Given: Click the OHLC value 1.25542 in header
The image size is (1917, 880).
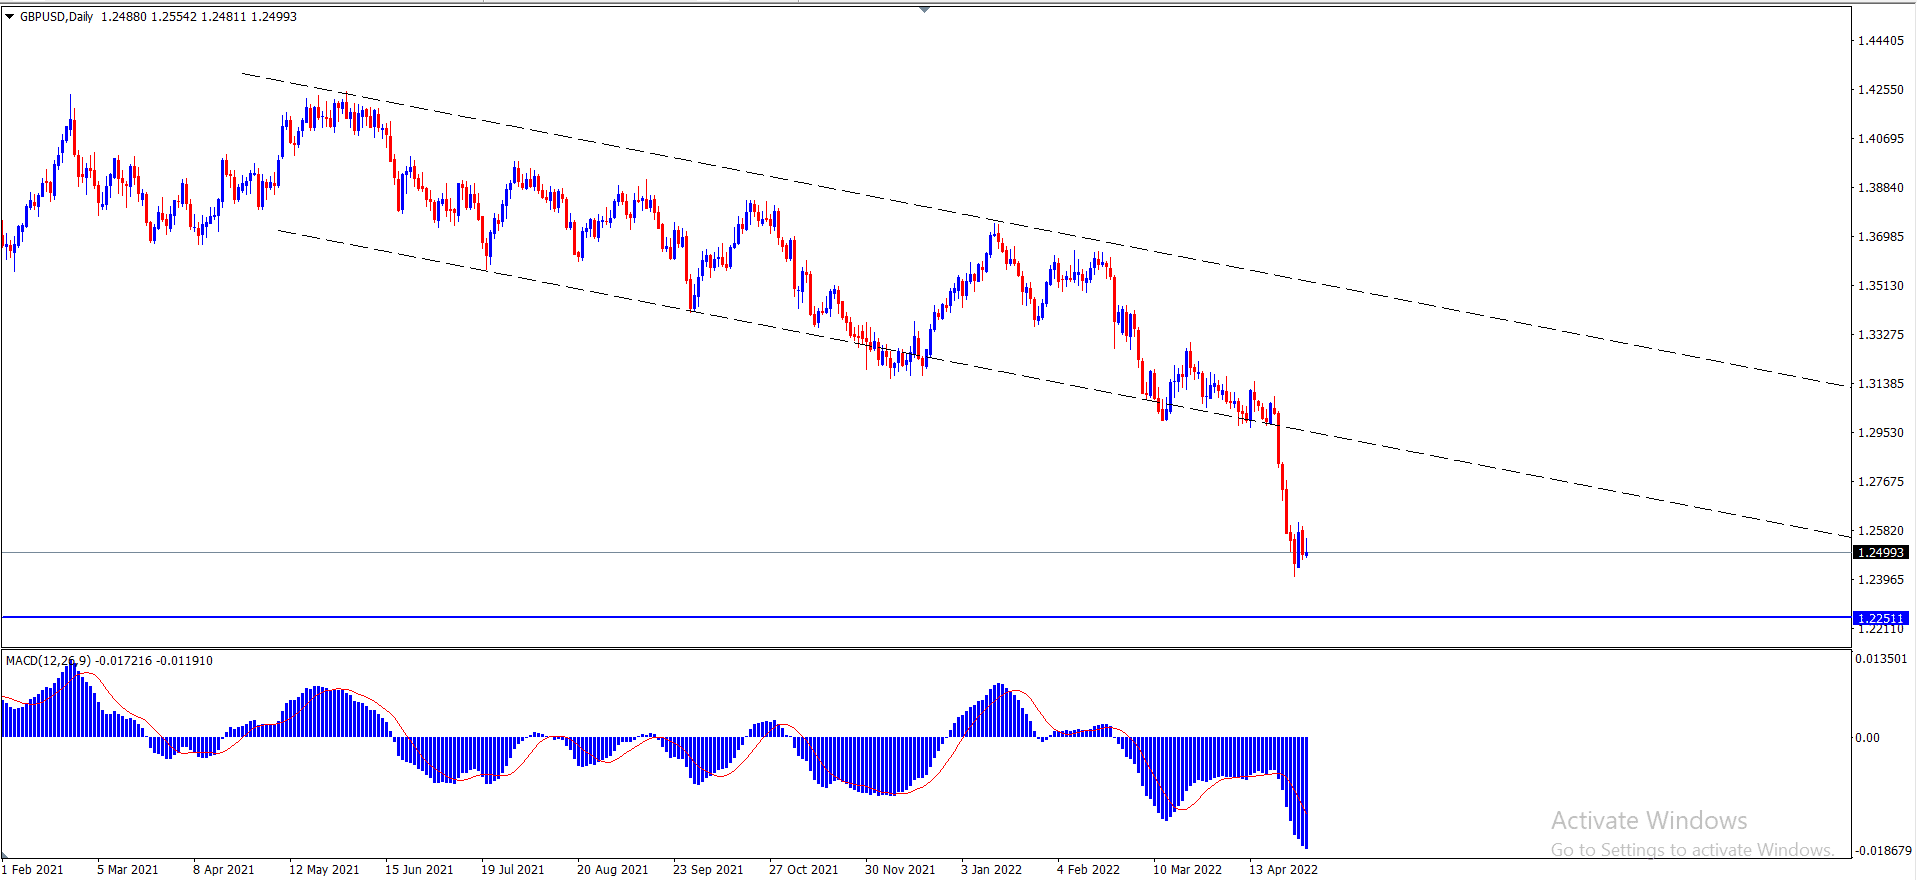Looking at the screenshot, I should click(174, 17).
